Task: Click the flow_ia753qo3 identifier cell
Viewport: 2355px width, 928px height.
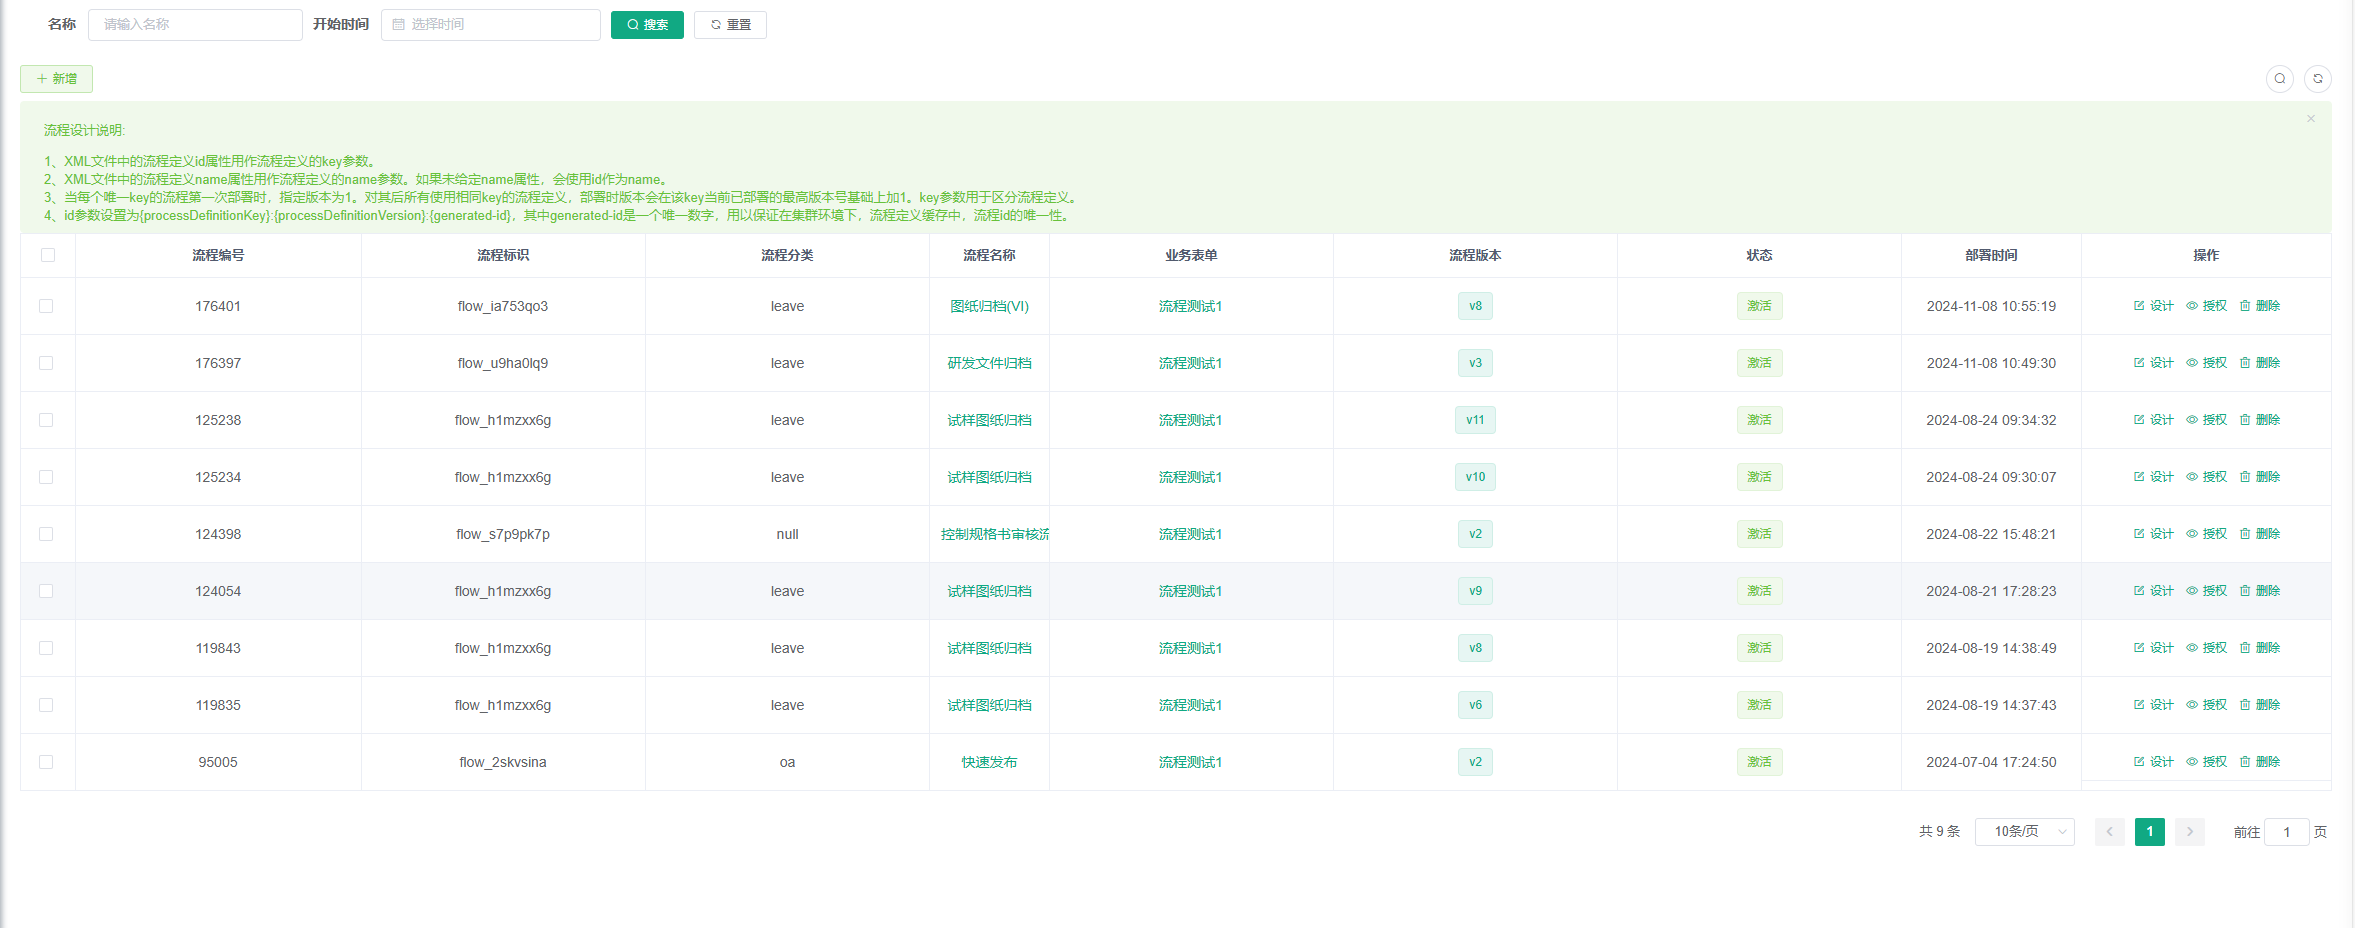Action: click(503, 306)
